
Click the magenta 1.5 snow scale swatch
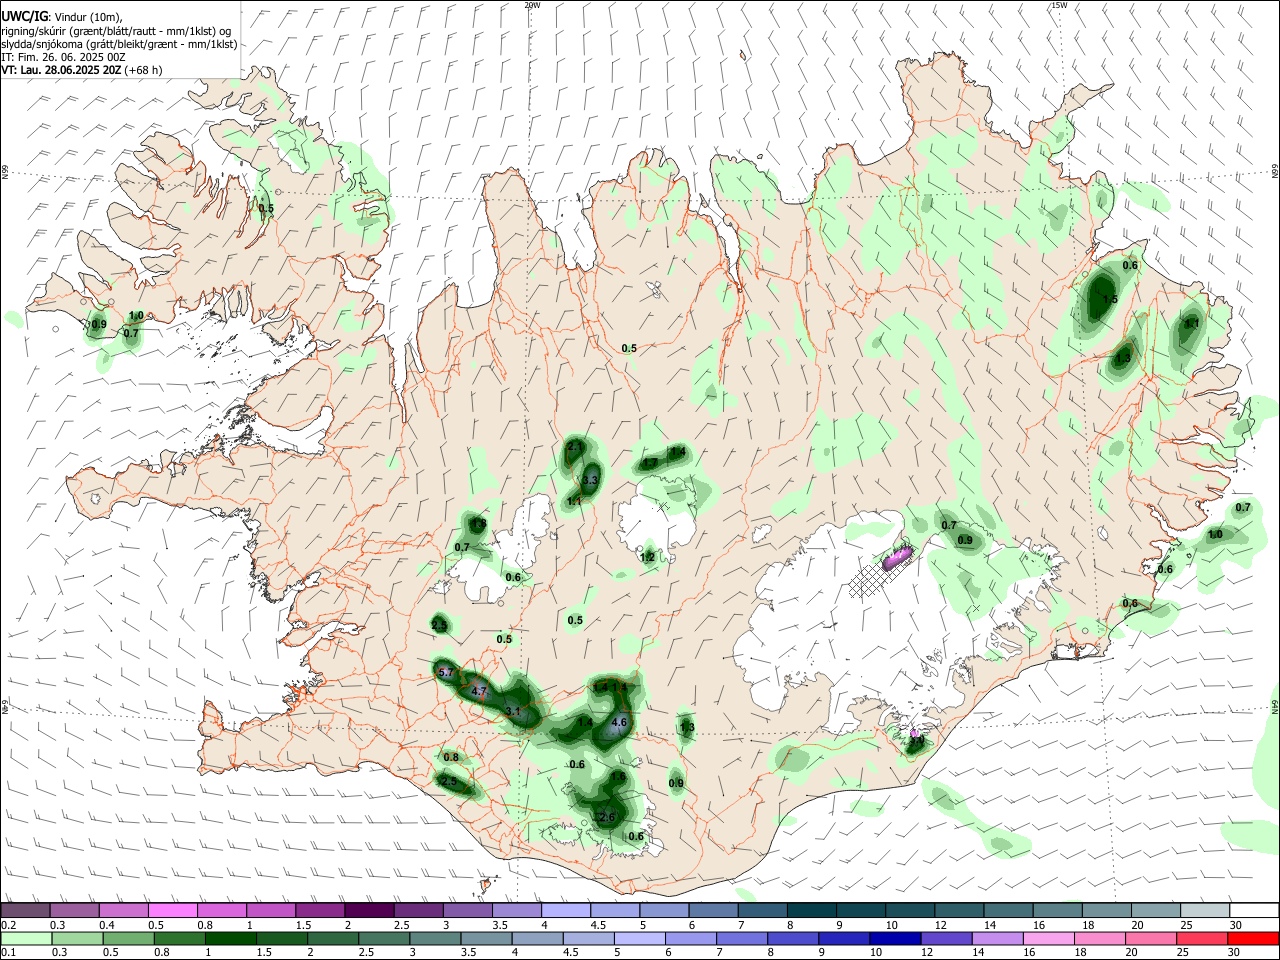point(319,911)
